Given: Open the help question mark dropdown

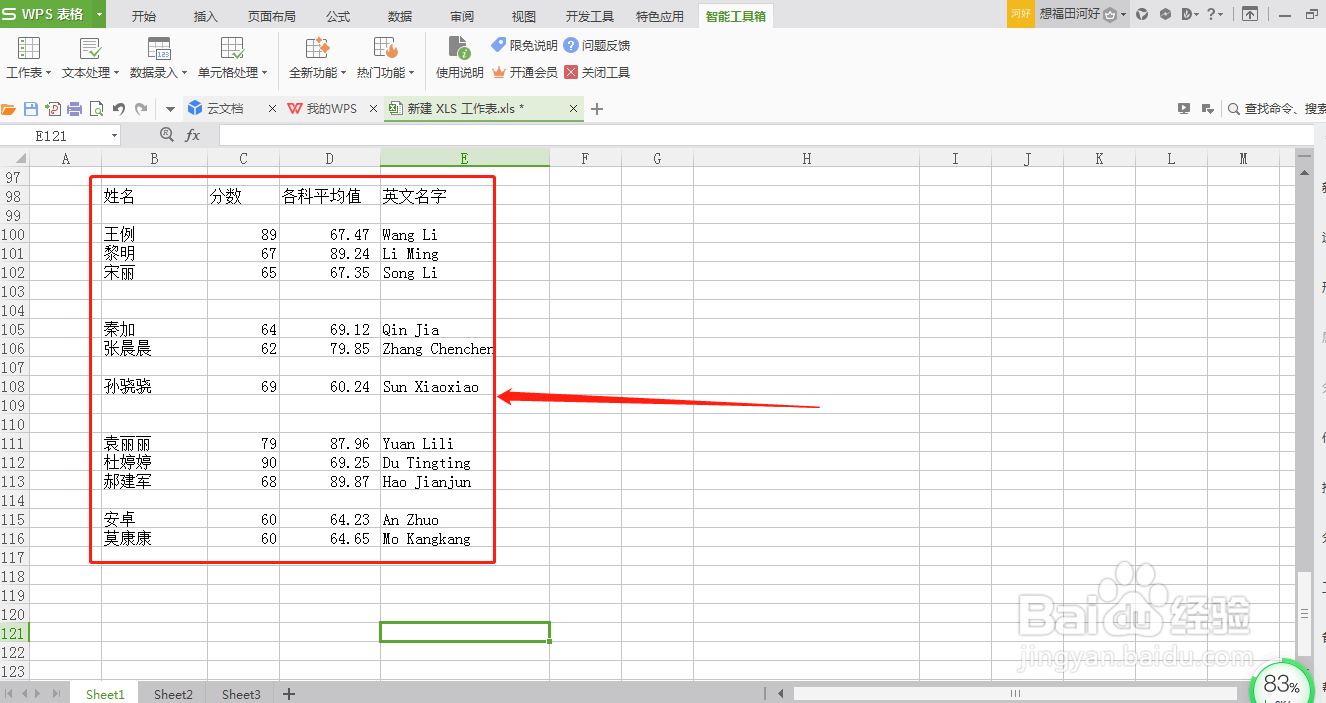Looking at the screenshot, I should 1215,14.
